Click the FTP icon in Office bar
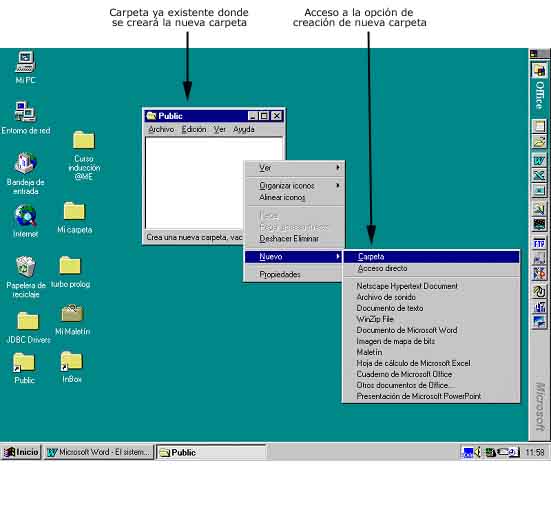The width and height of the screenshot is (551, 510). (x=539, y=244)
